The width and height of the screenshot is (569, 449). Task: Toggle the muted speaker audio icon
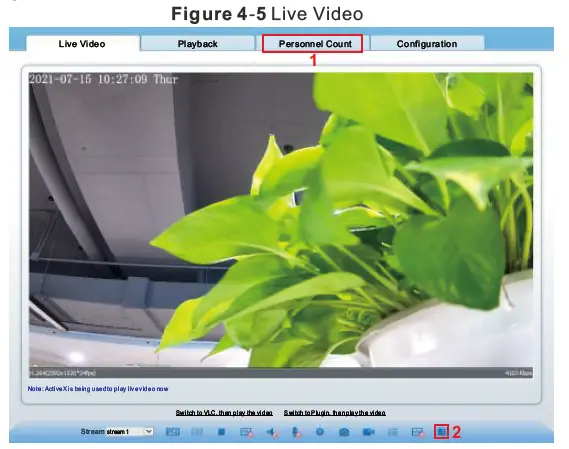(x=272, y=432)
